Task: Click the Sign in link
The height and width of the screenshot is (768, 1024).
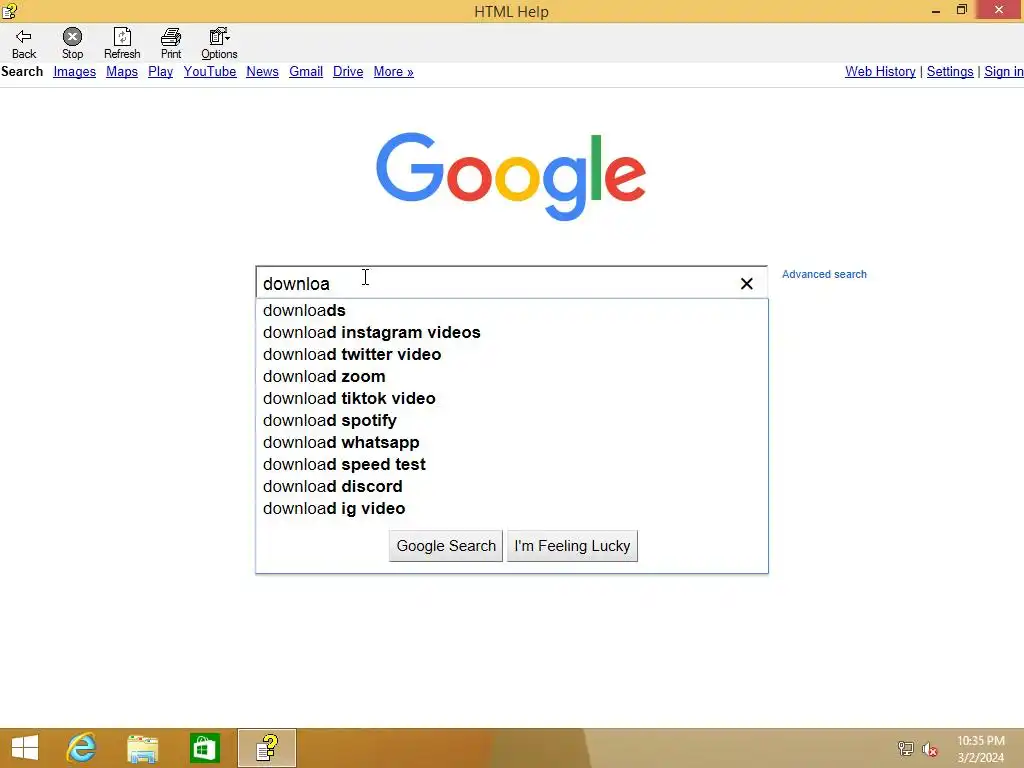Action: coord(1004,72)
